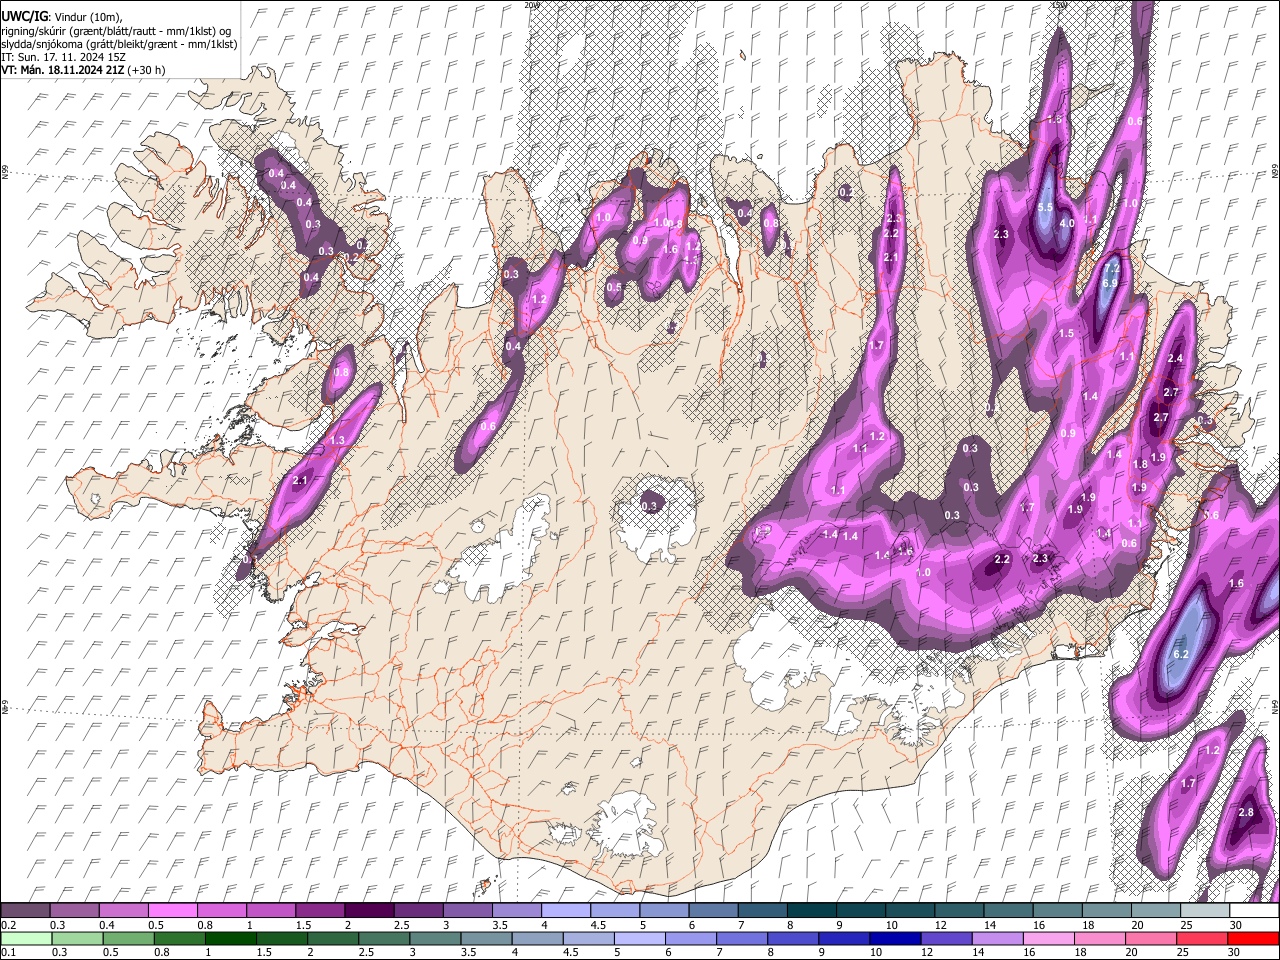Click the 30 label in the bottom legend row

click(1236, 952)
